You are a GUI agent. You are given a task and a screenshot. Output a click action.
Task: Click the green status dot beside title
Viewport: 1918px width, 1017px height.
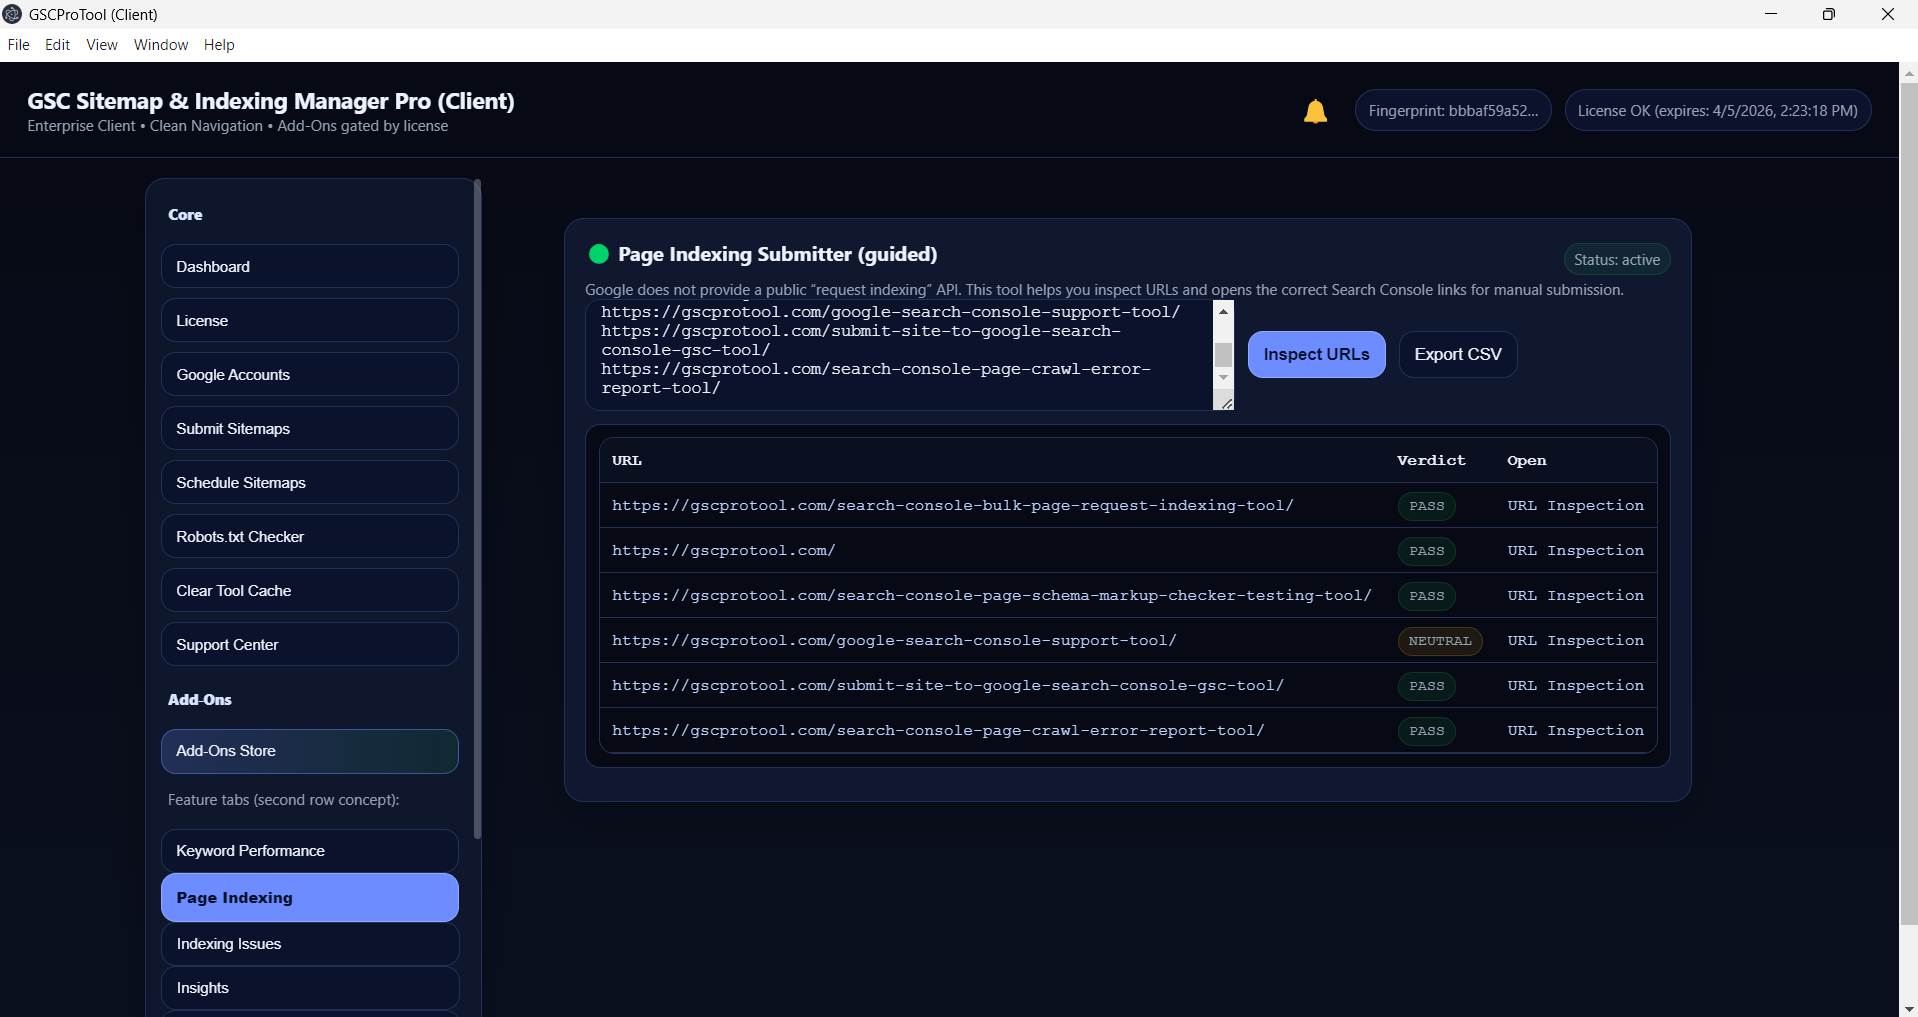point(599,254)
